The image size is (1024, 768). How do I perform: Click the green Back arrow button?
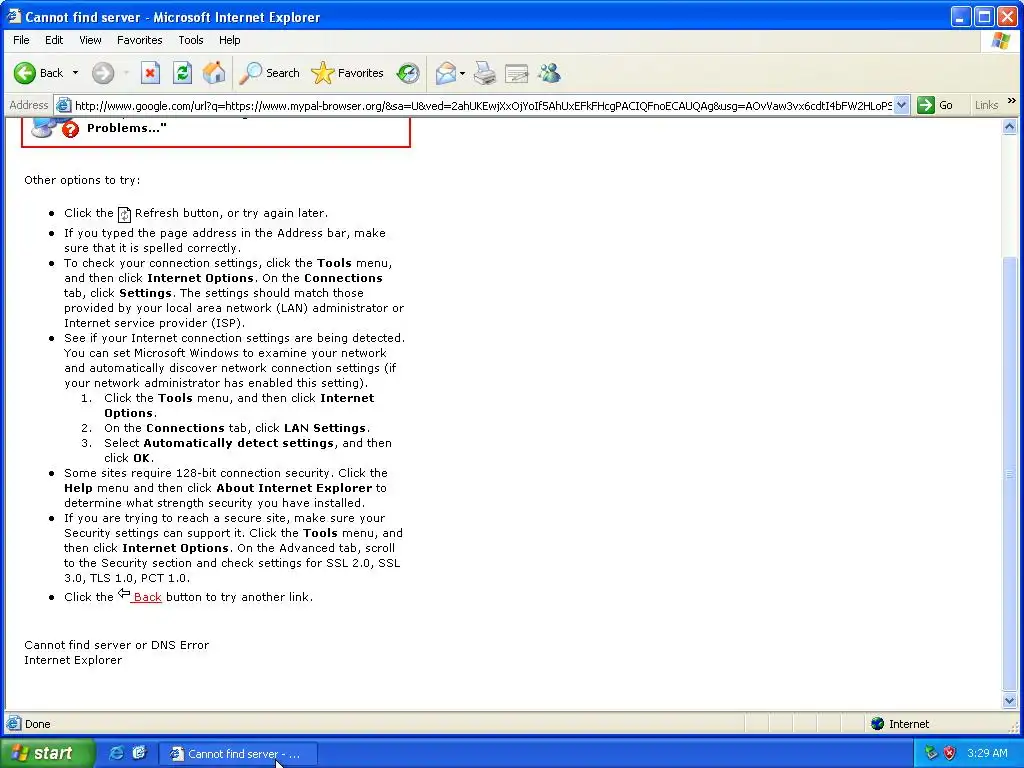[x=25, y=73]
